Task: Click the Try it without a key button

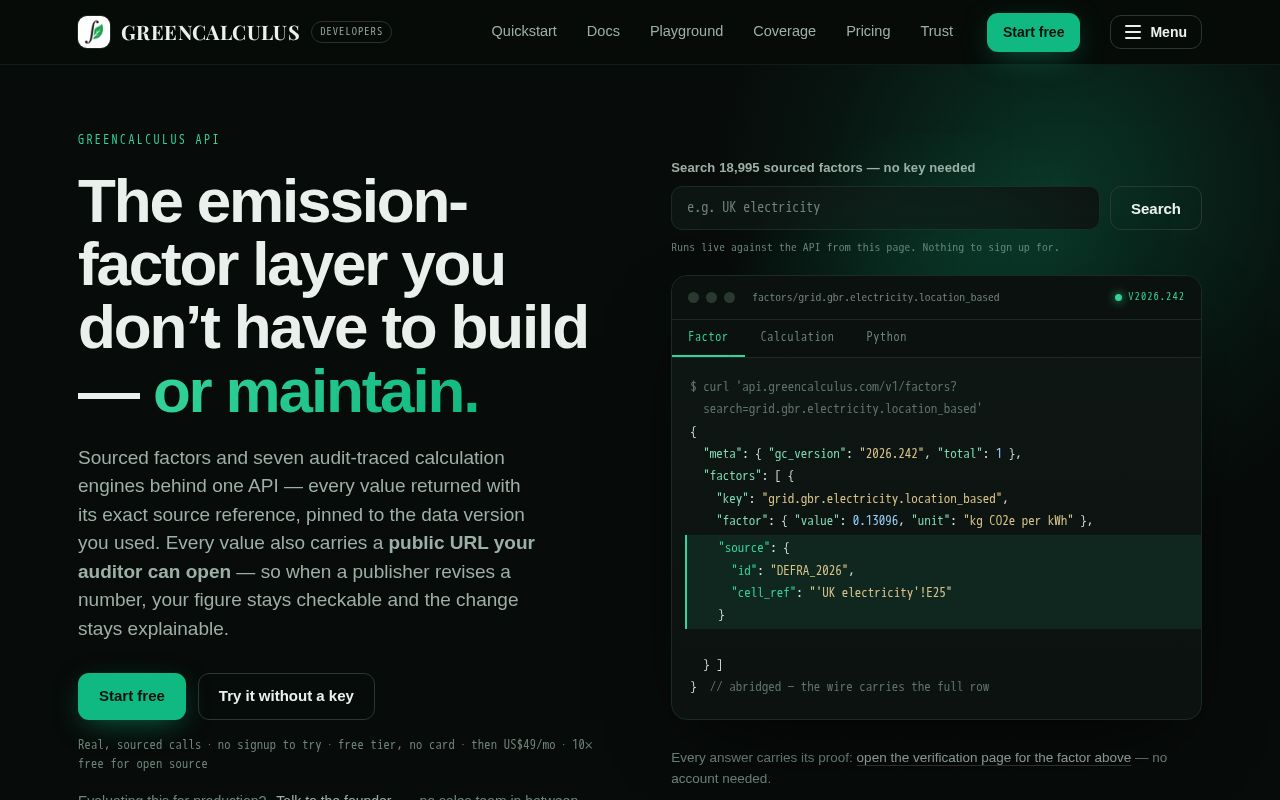Action: (286, 696)
